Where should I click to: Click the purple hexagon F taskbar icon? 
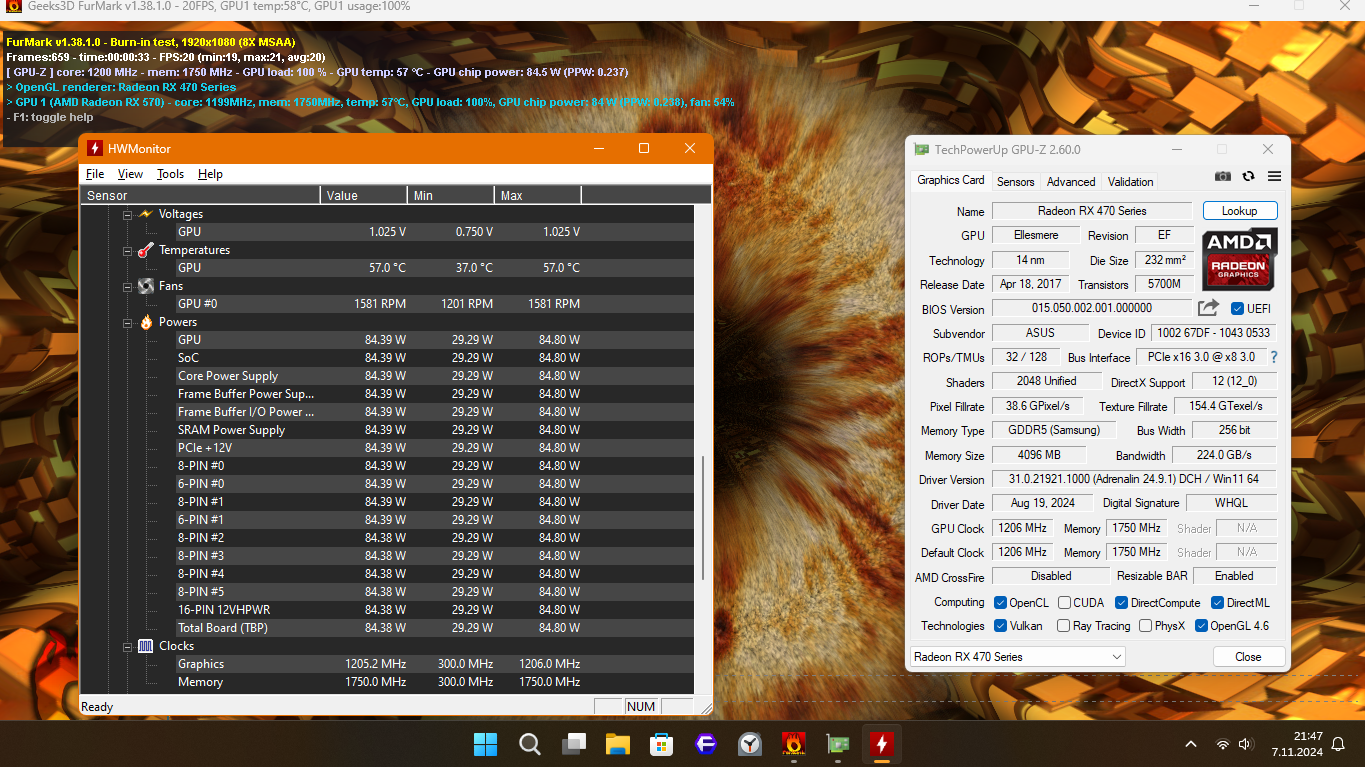705,744
